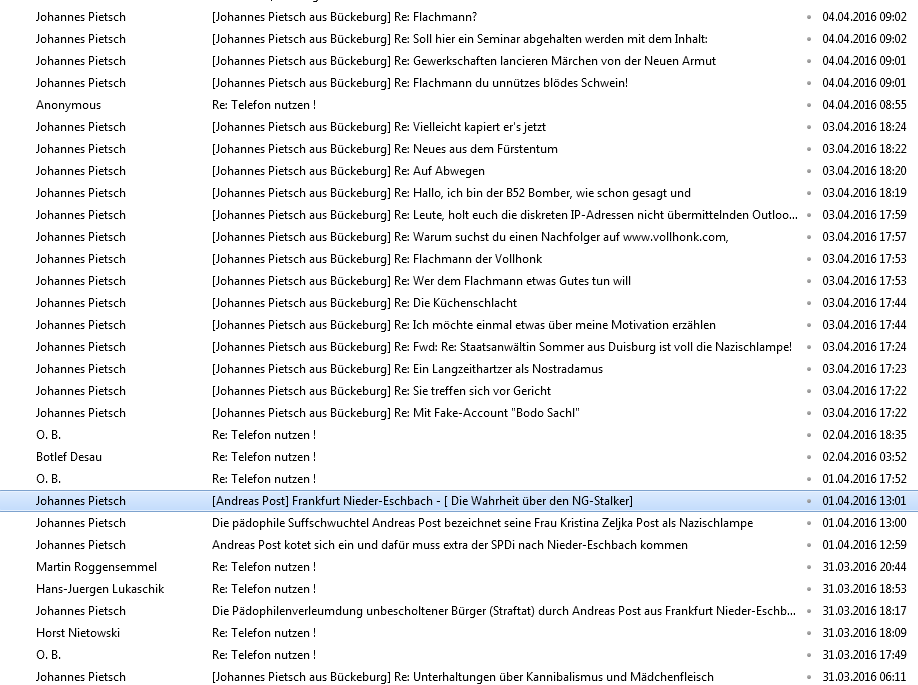
Task: Open 'Re: Vielleicht kapiert er's jetzt' message
Action: point(459,127)
